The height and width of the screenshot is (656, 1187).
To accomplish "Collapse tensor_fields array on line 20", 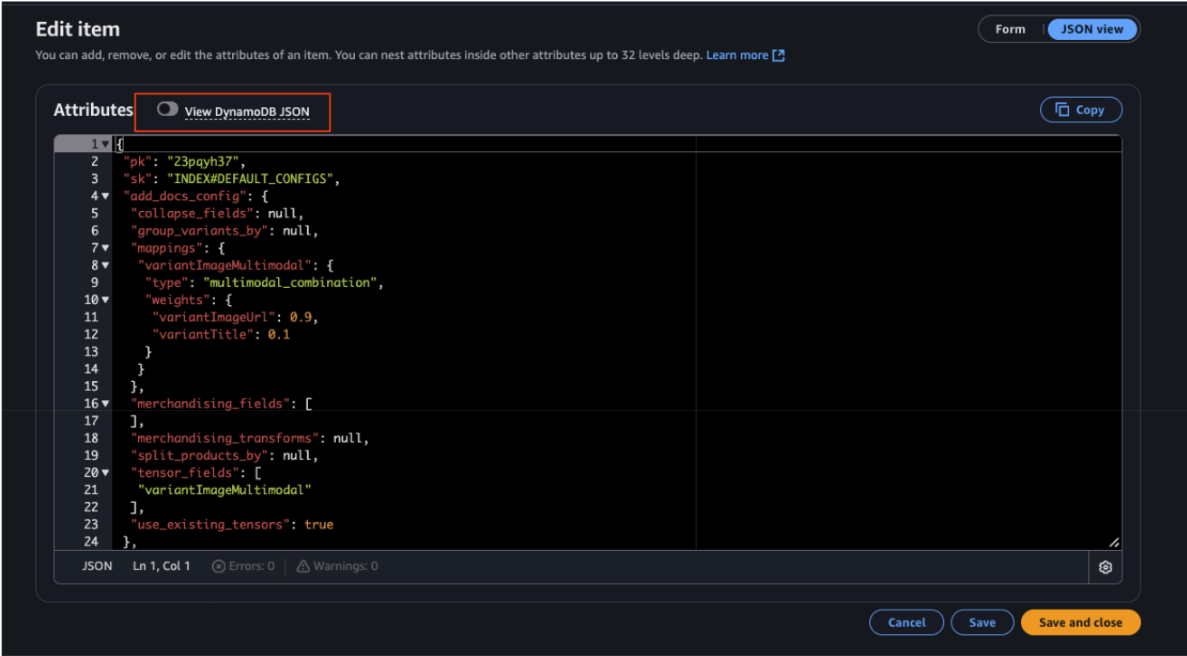I will point(105,473).
